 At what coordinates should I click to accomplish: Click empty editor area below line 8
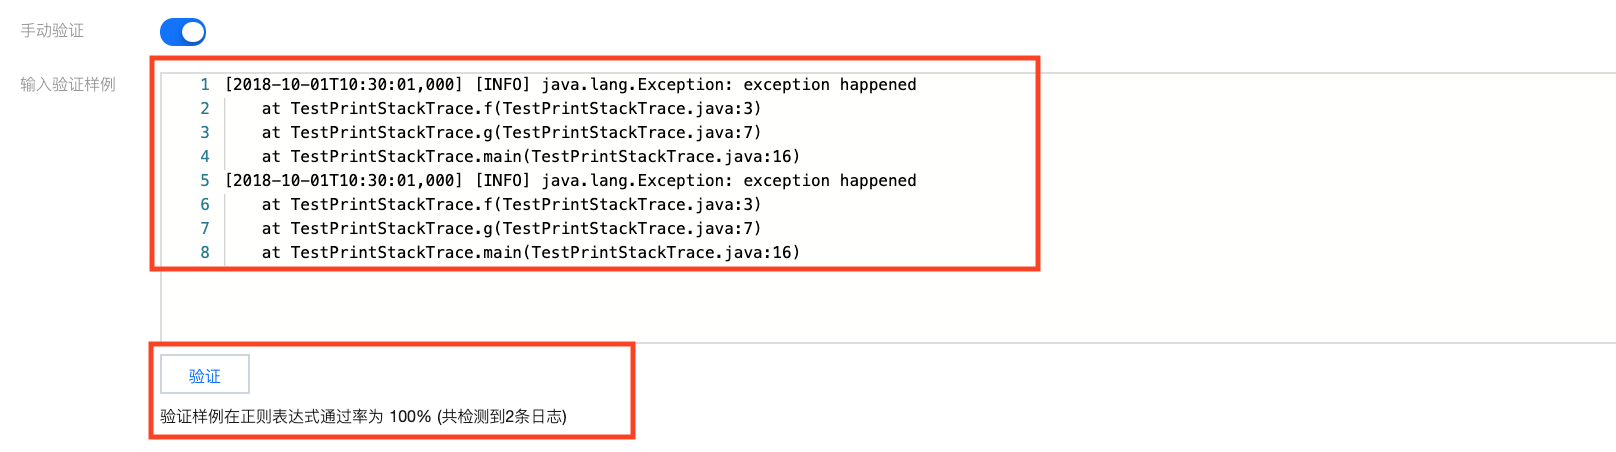click(700, 305)
